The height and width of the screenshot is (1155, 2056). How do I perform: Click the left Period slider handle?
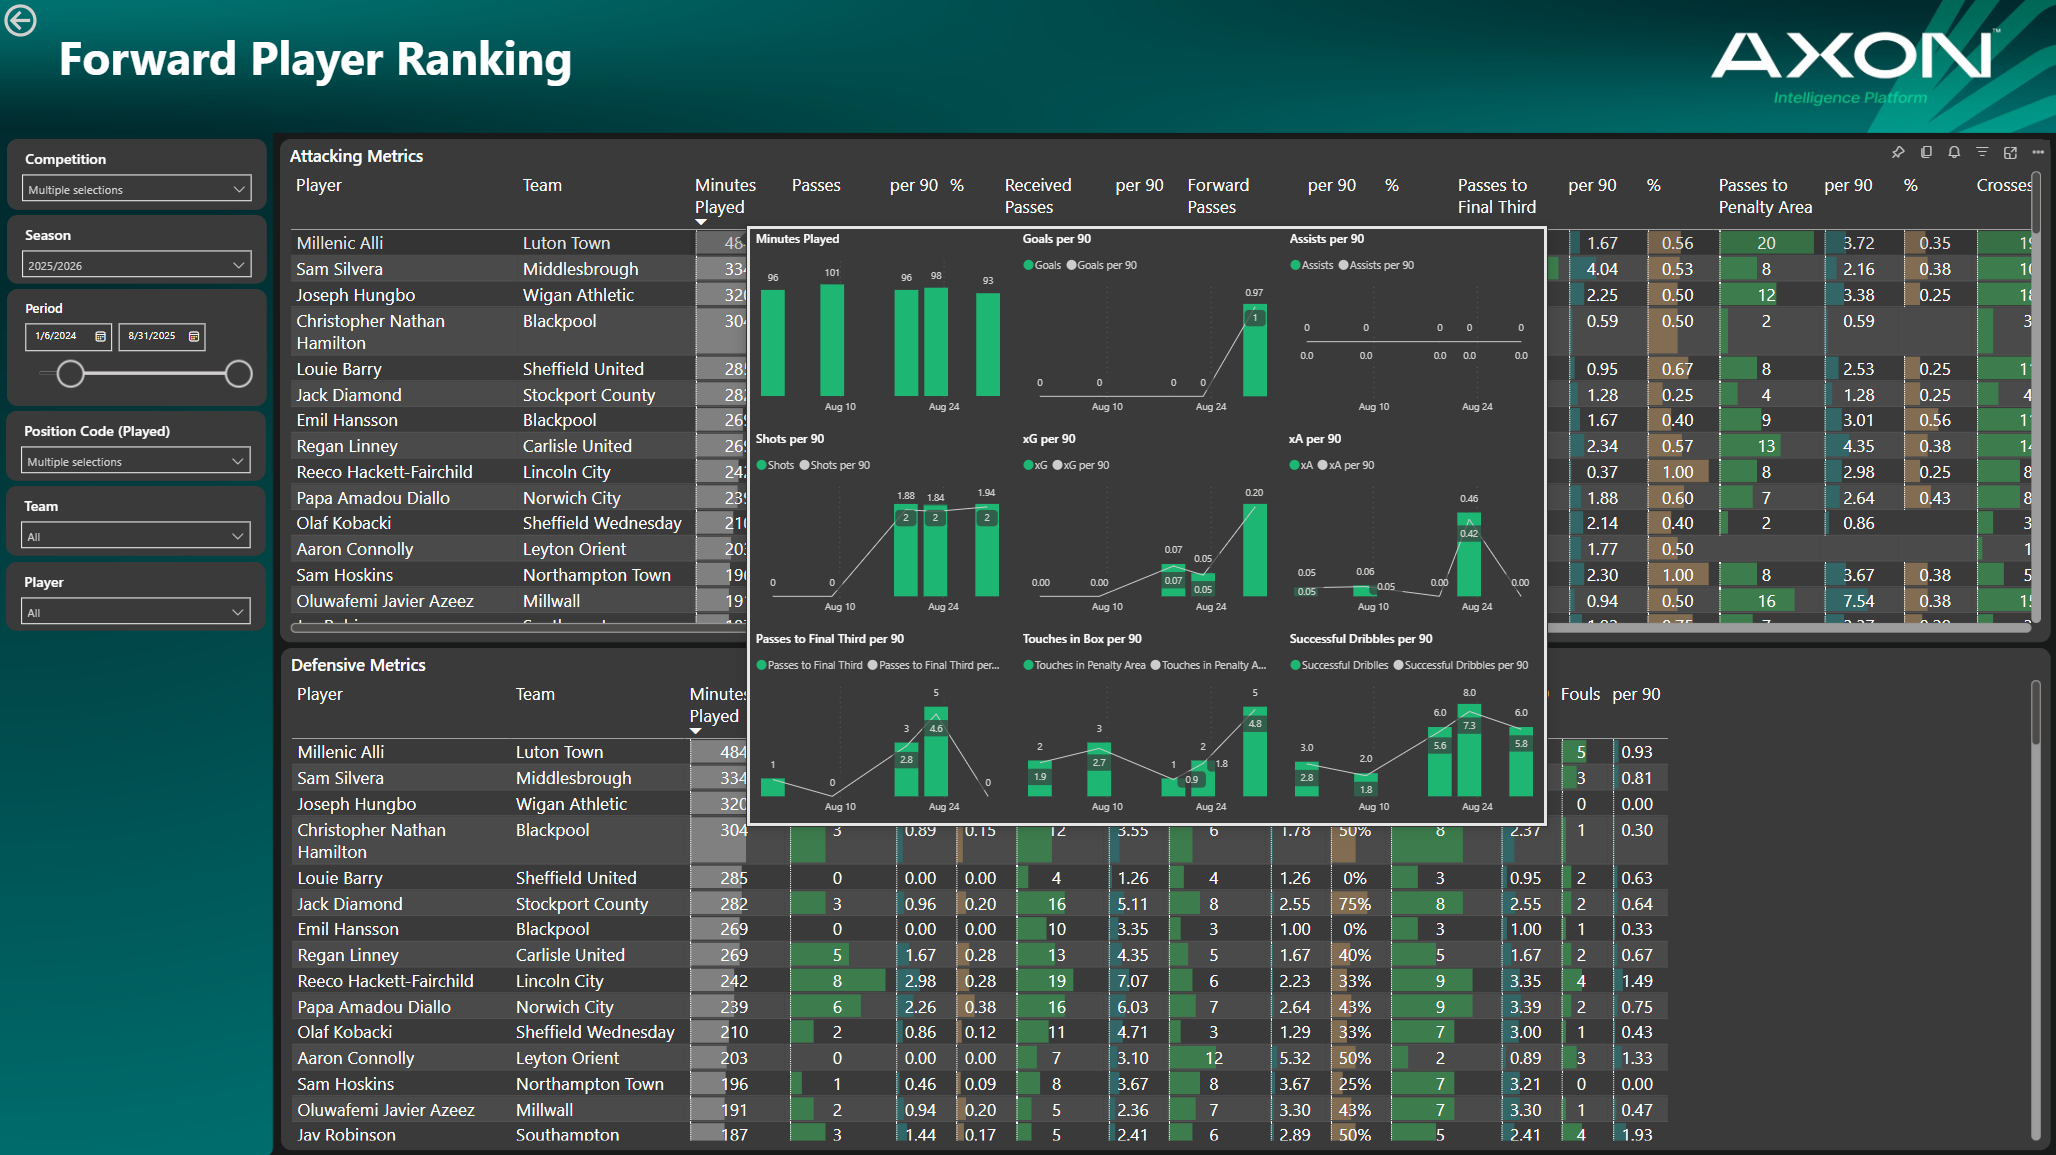coord(70,374)
